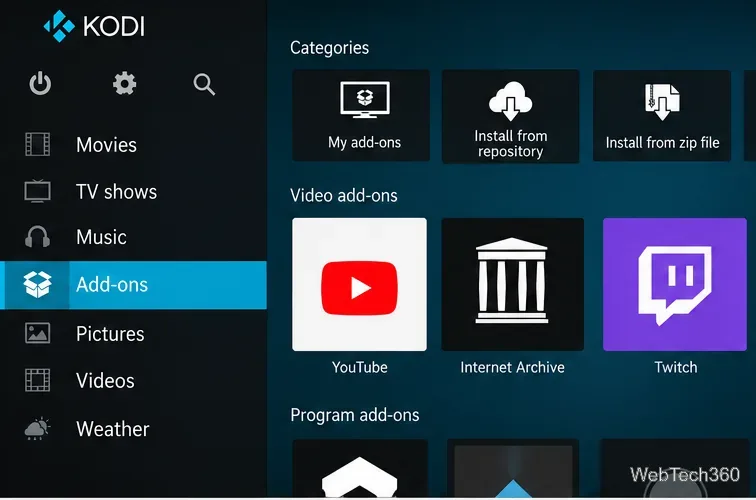Click the Twitch label text

coord(675,367)
